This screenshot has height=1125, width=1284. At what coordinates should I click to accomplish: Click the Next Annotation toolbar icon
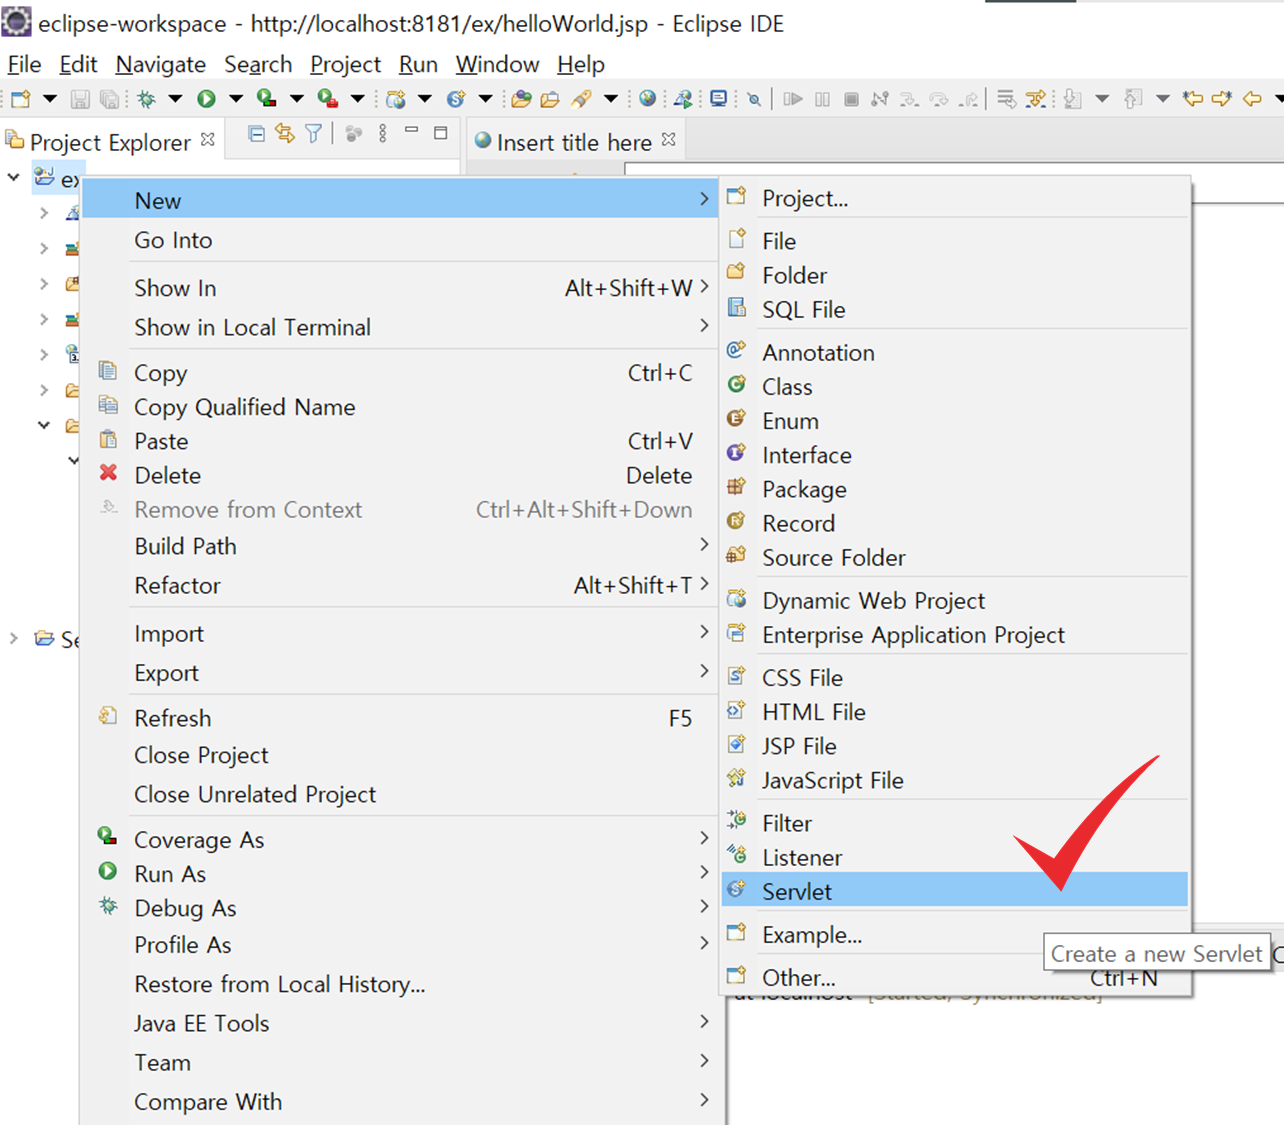click(1072, 99)
